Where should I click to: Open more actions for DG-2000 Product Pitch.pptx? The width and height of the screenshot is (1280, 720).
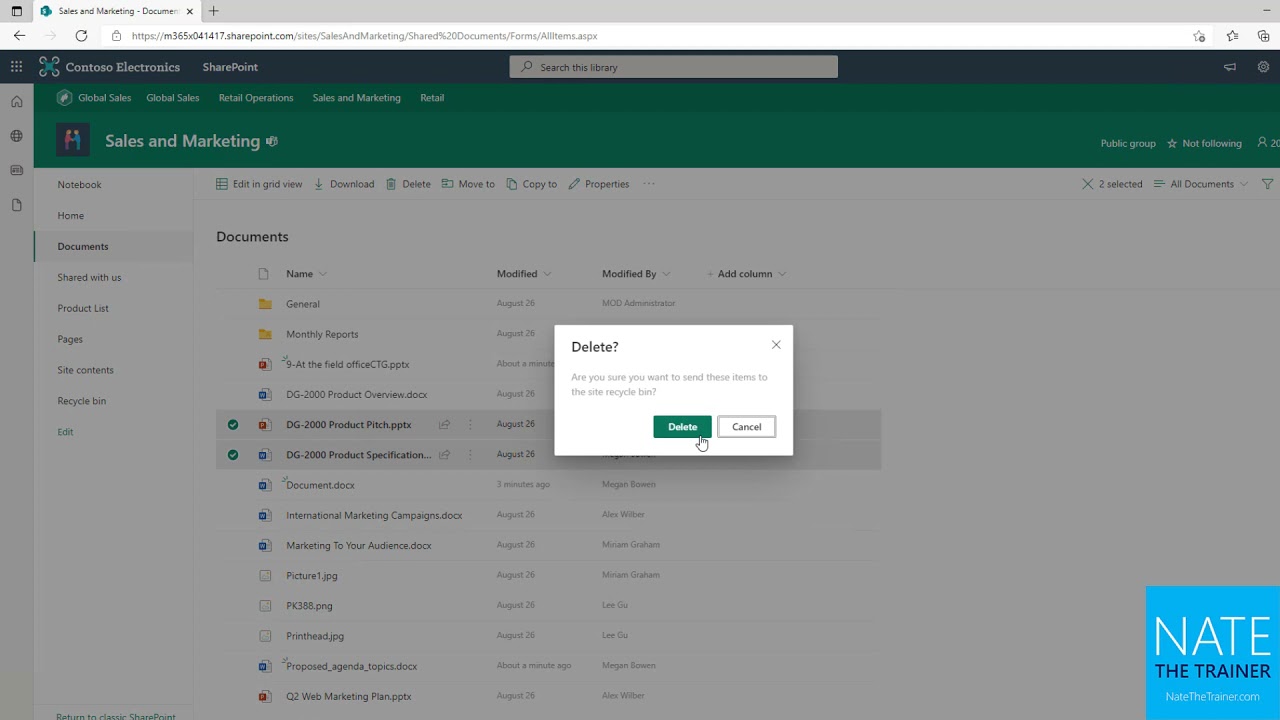pos(470,425)
